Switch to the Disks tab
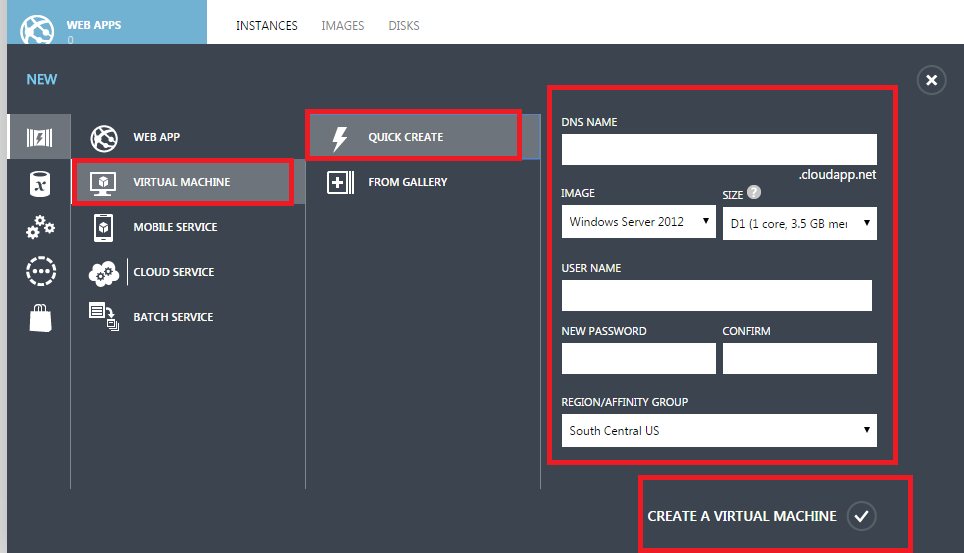 [404, 26]
